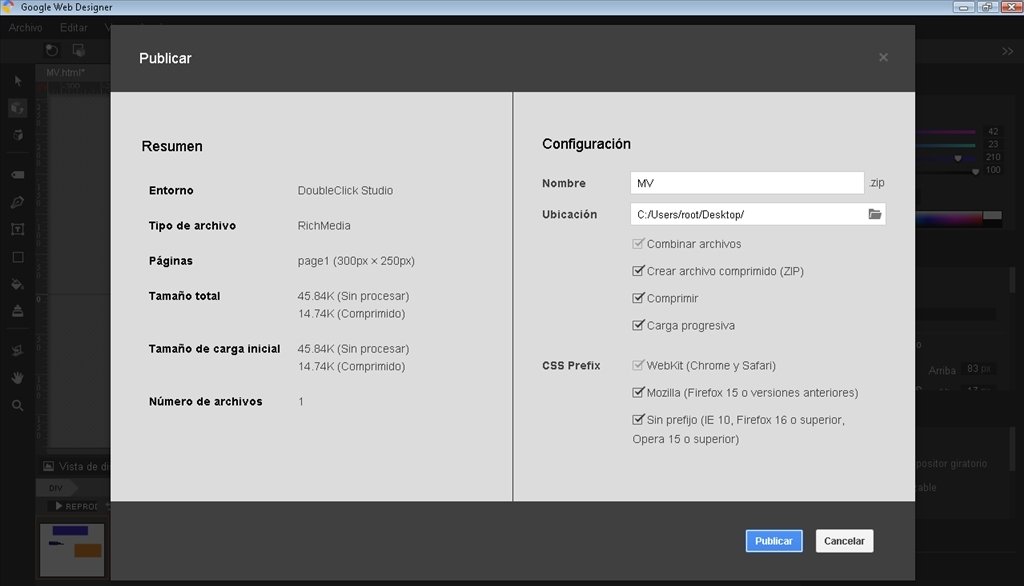Open the Archivo menu
This screenshot has height=586, width=1024.
click(25, 27)
